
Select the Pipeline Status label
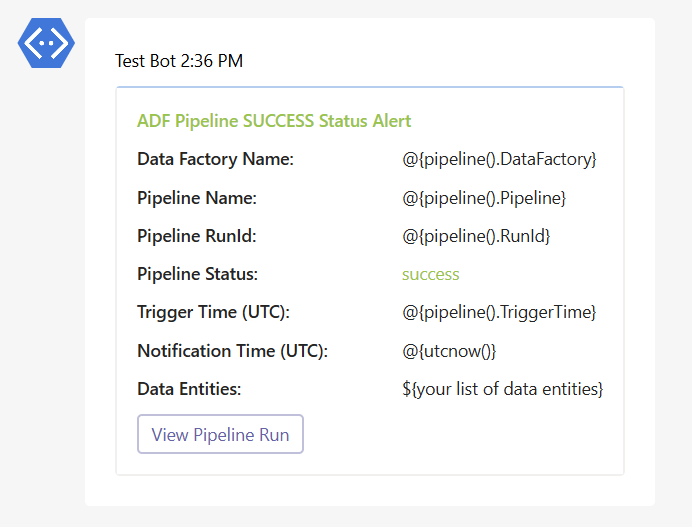(x=197, y=274)
